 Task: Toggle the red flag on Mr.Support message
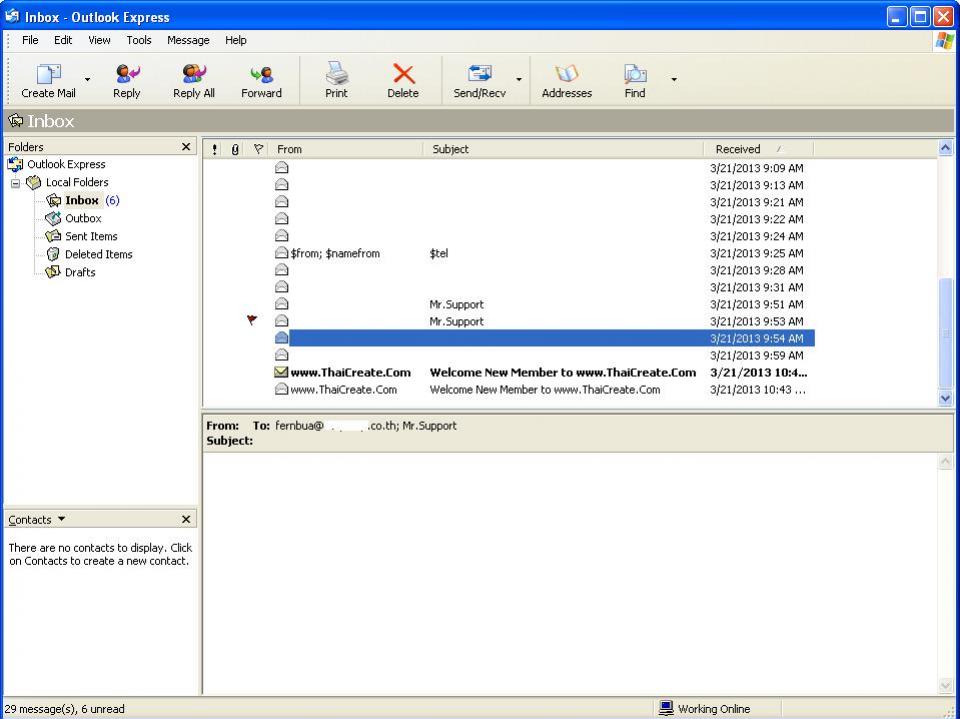pos(253,321)
